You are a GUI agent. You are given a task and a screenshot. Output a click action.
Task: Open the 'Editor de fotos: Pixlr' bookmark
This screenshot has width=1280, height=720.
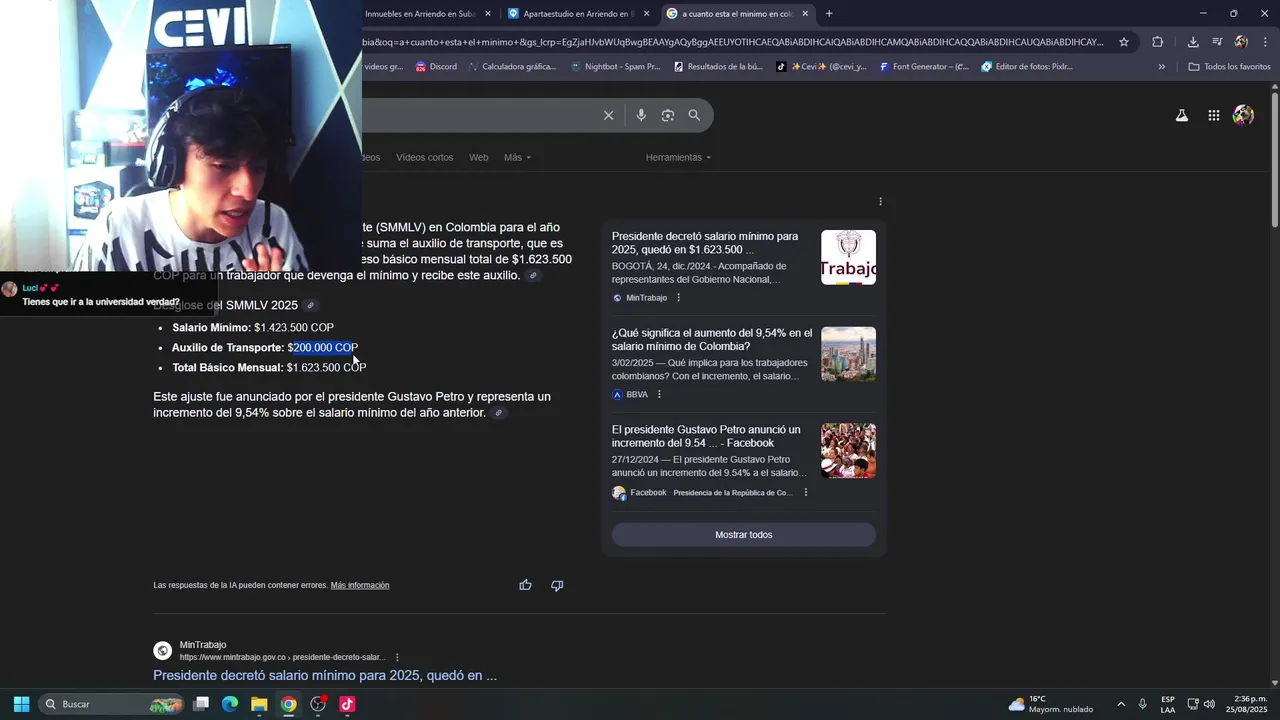coord(1027,67)
